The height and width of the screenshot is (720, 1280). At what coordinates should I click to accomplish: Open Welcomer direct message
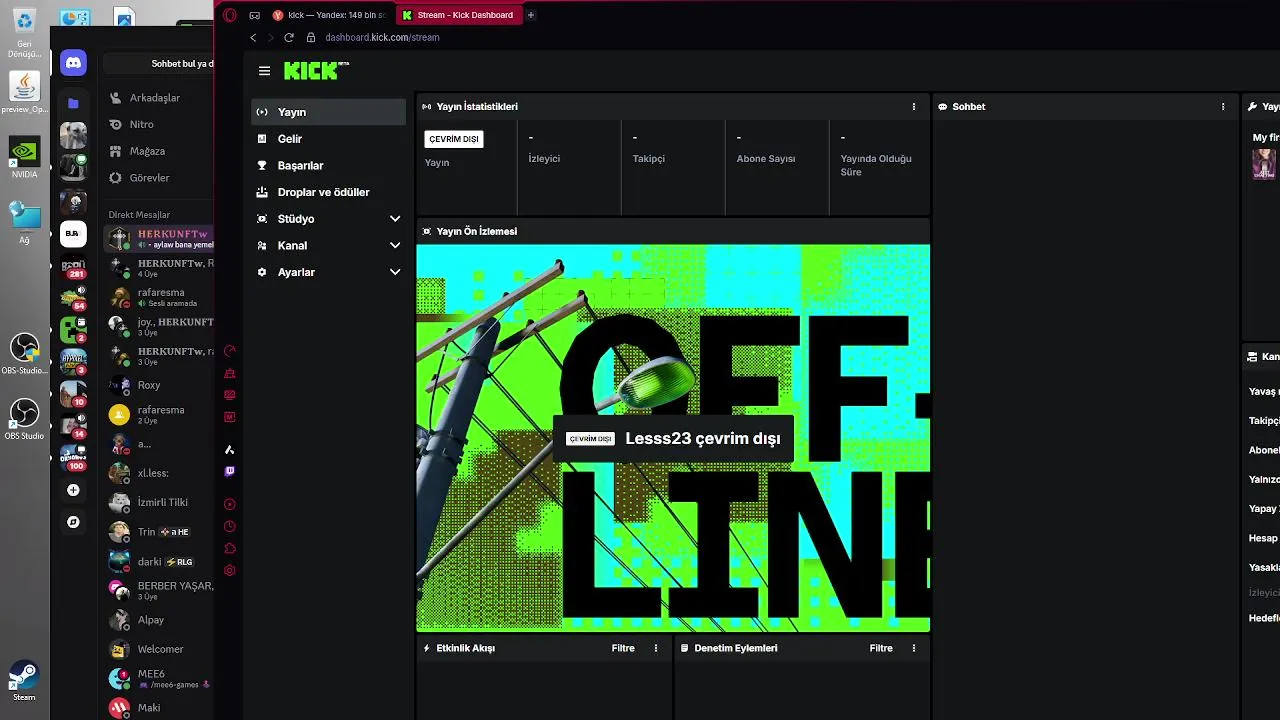tap(160, 649)
